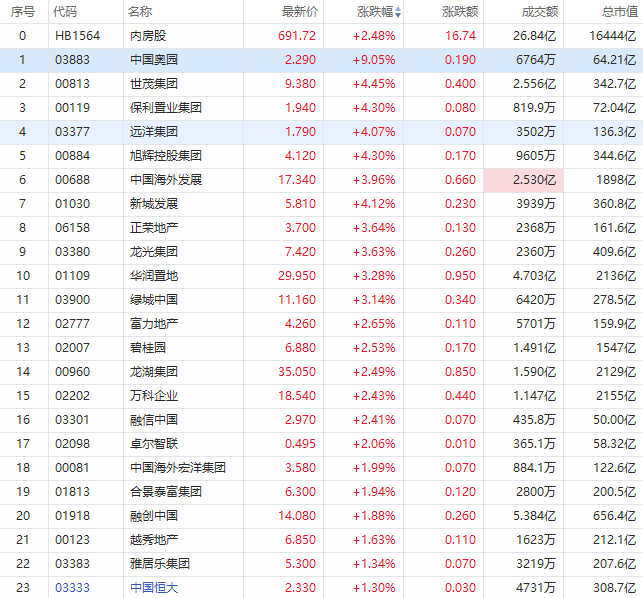Click turnover value 4.703亿
643x598 pixels.
tap(535, 276)
